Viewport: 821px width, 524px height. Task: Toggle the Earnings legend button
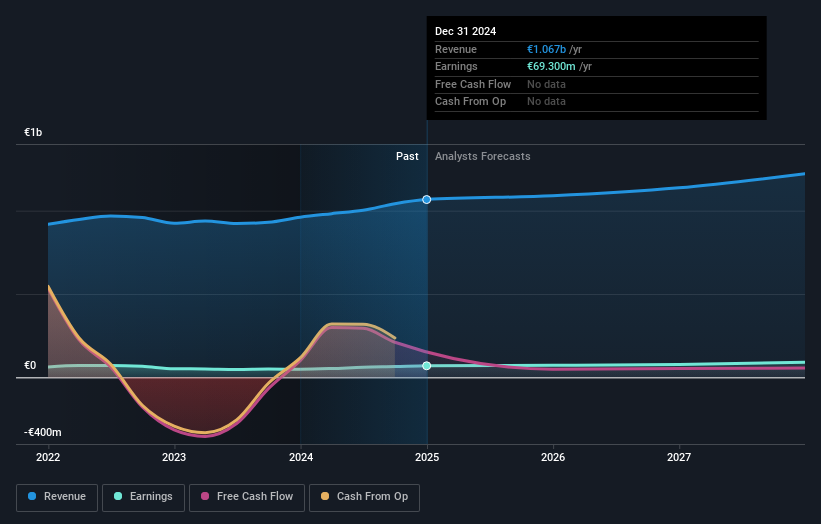pyautogui.click(x=143, y=497)
